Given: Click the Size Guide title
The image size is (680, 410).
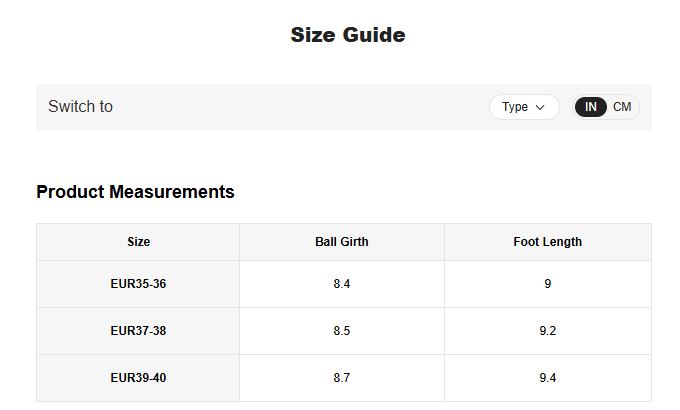Looking at the screenshot, I should (x=347, y=35).
